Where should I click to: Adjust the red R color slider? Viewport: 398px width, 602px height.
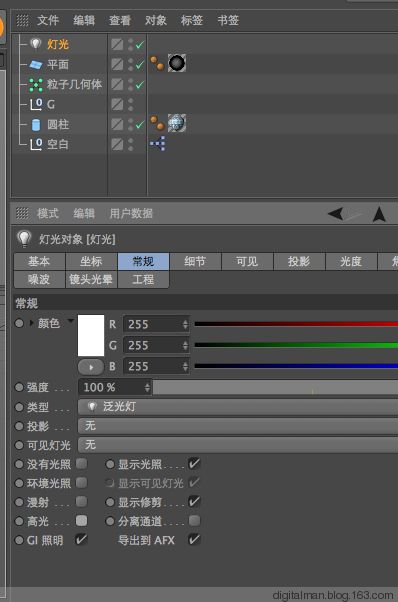pyautogui.click(x=296, y=324)
